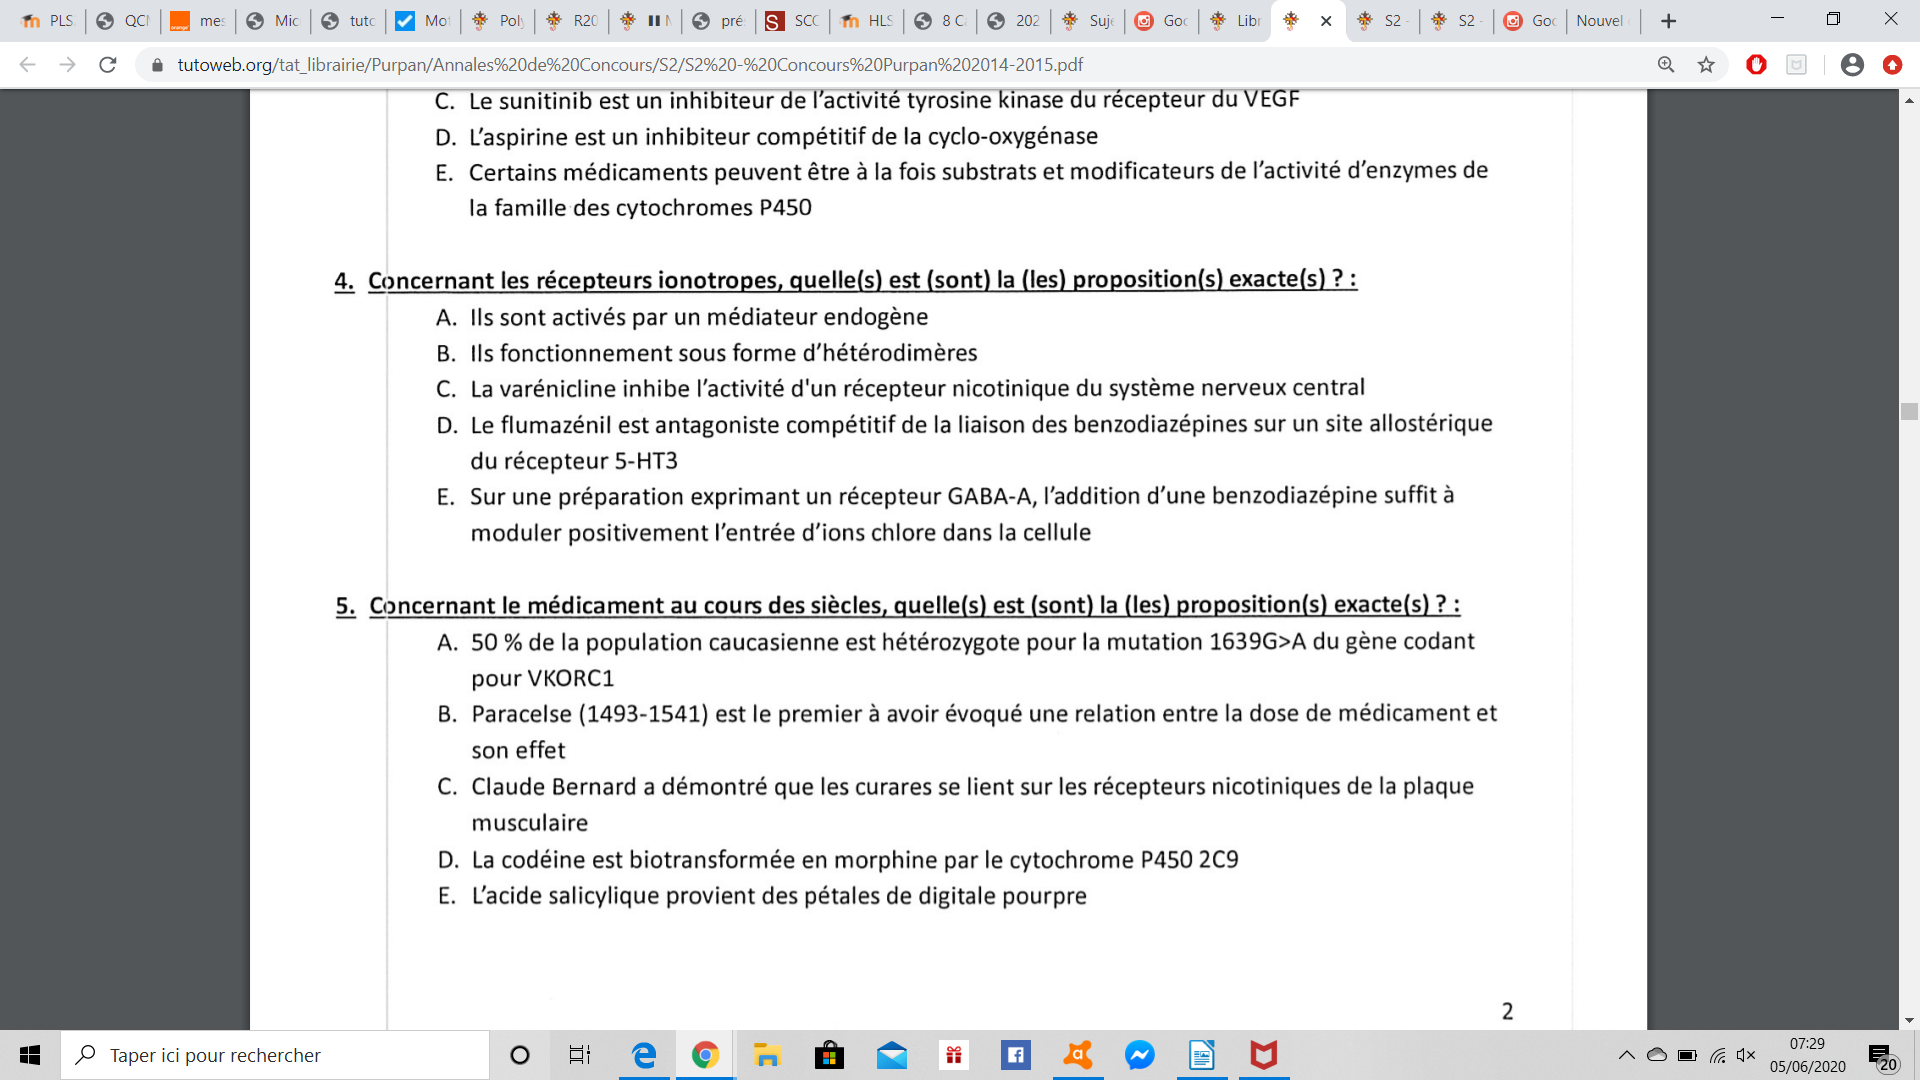The image size is (1920, 1080).
Task: Open Facebook app in the taskbar
Action: [1015, 1055]
